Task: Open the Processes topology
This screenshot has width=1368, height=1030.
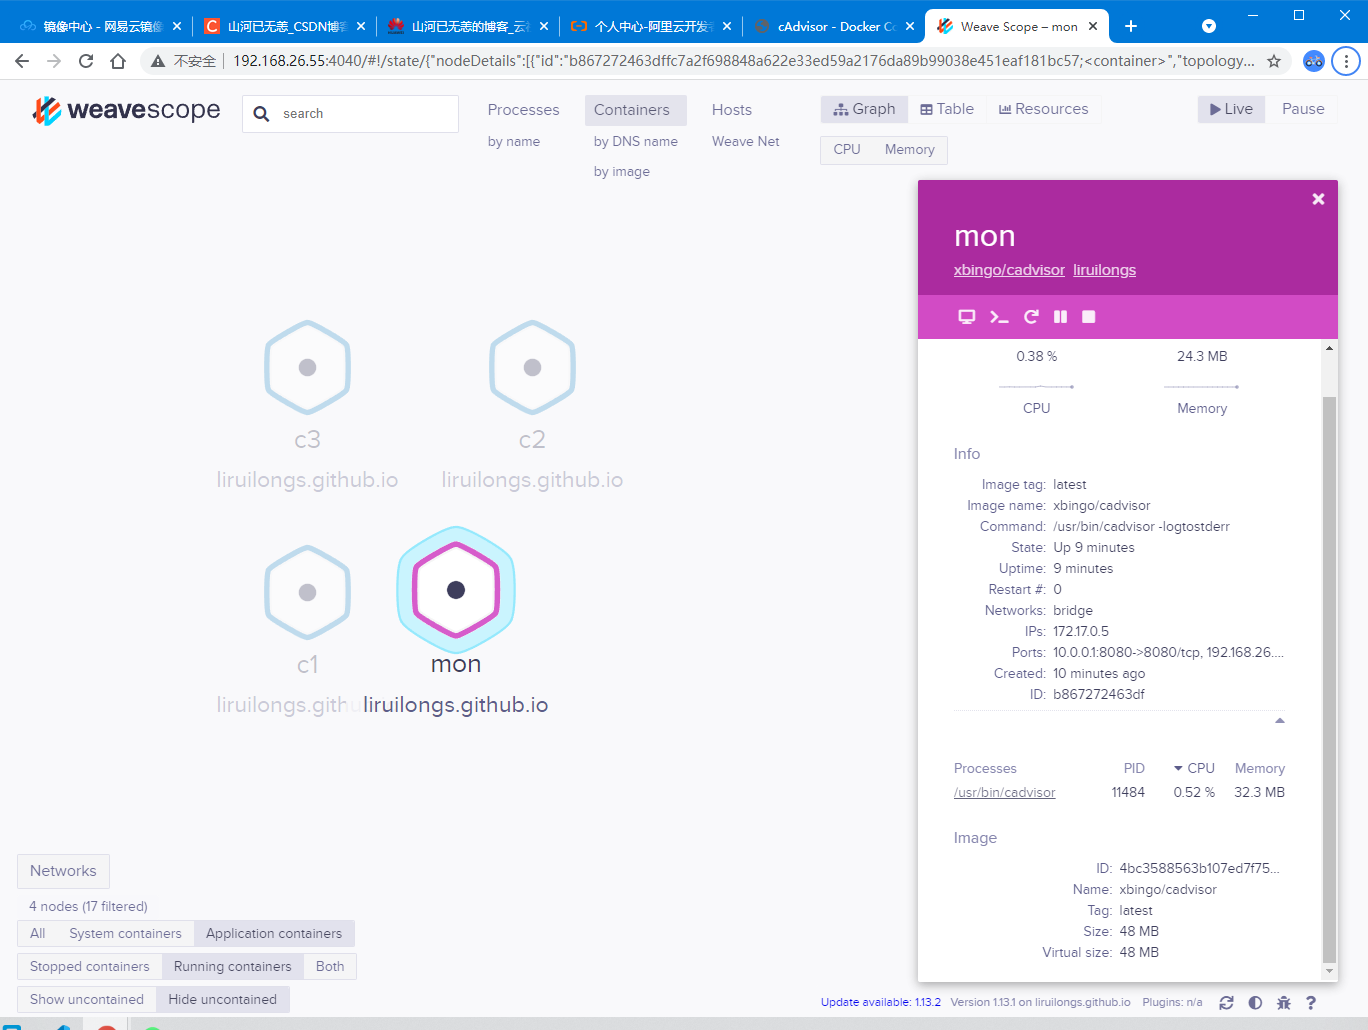Action: pyautogui.click(x=523, y=110)
